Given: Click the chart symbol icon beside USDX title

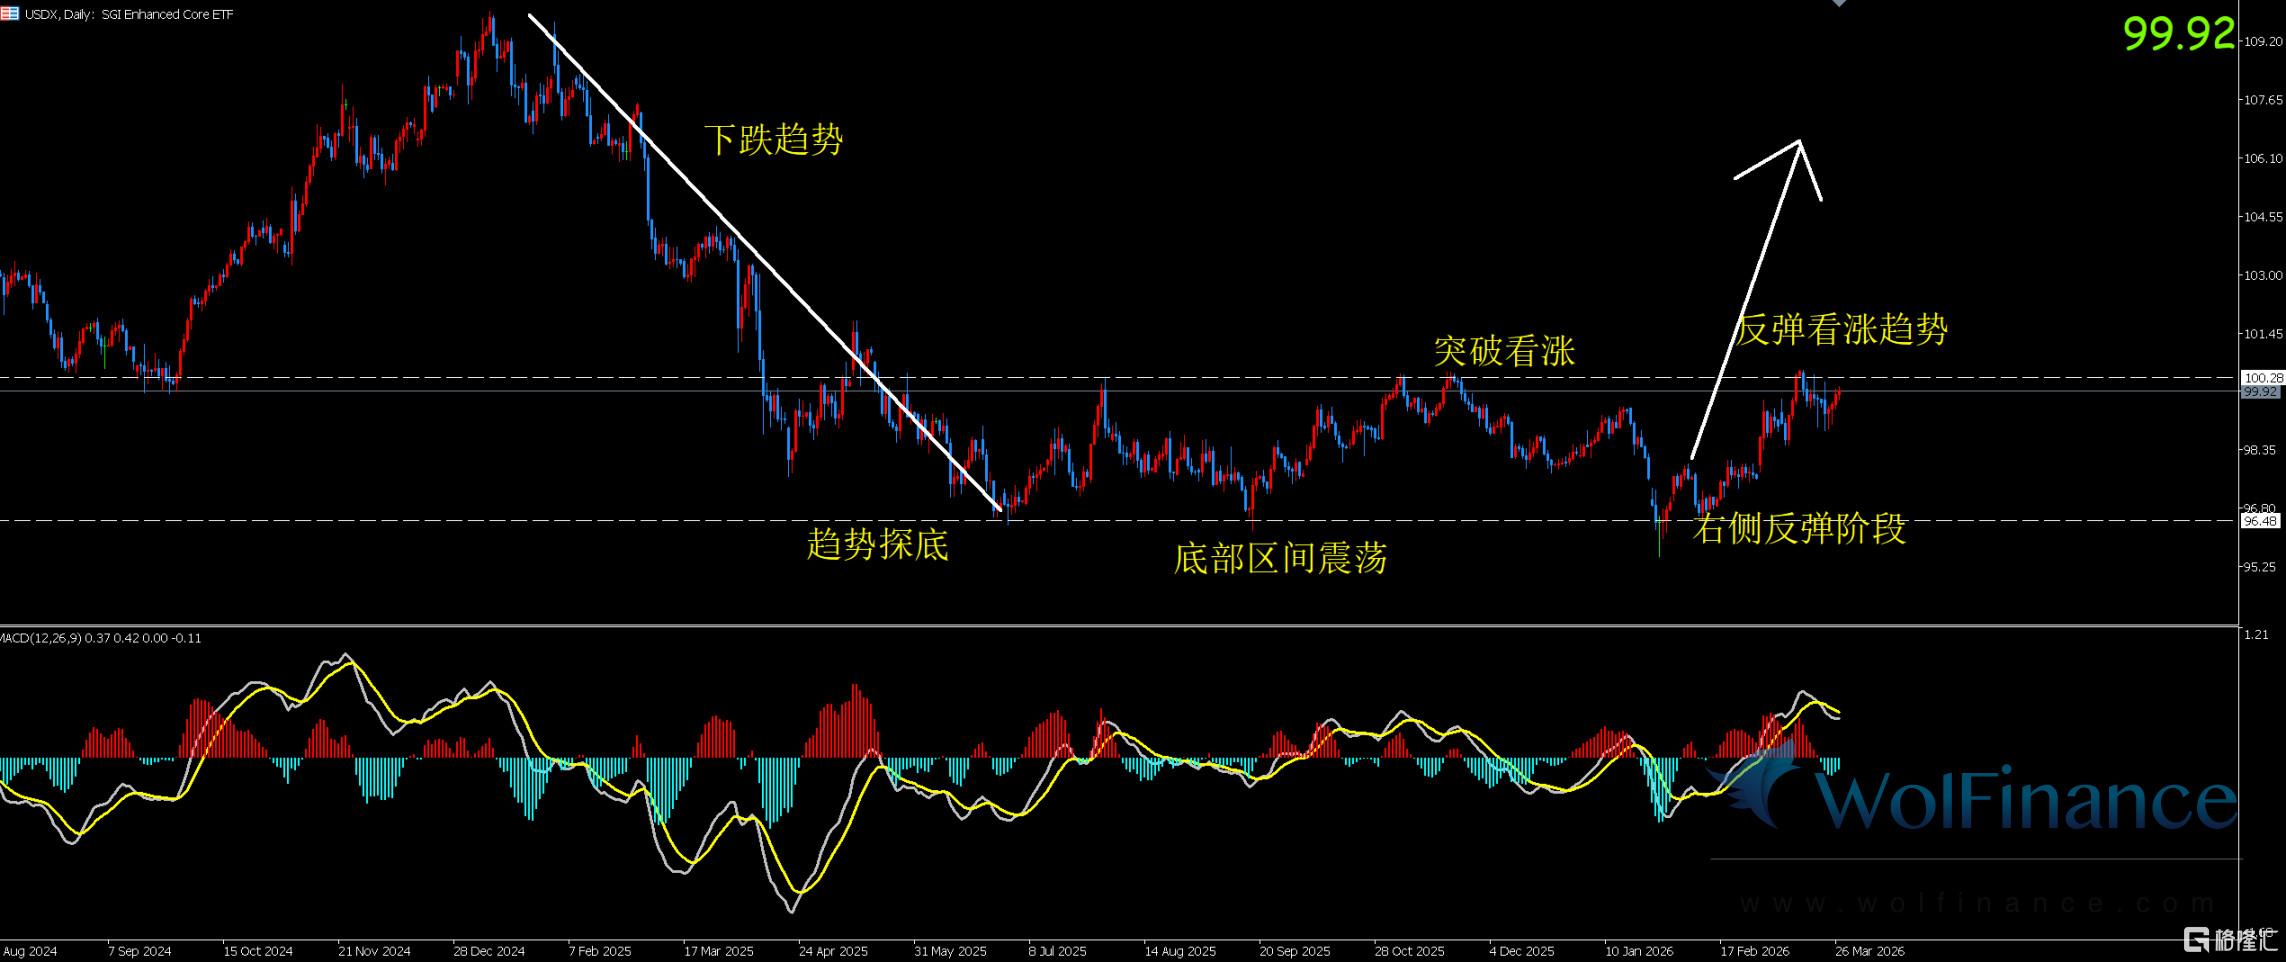Looking at the screenshot, I should click(x=10, y=14).
